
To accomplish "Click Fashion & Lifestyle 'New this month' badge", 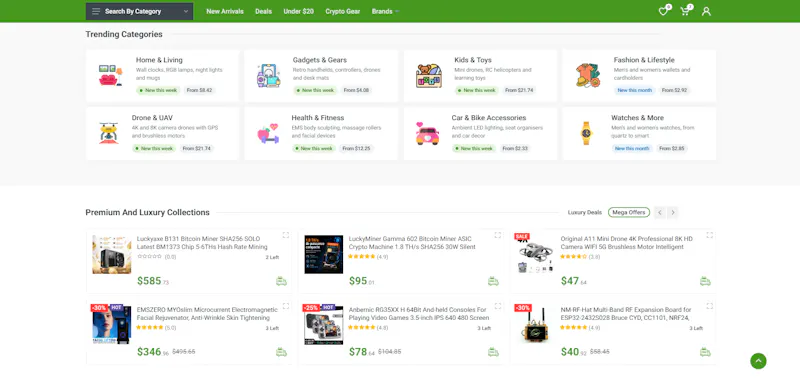I will (x=634, y=90).
